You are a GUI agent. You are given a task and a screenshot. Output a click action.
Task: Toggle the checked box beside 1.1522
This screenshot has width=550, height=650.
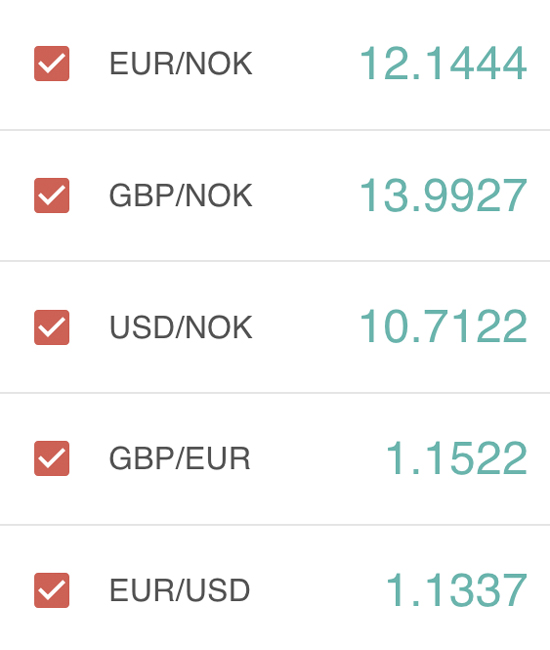click(51, 458)
